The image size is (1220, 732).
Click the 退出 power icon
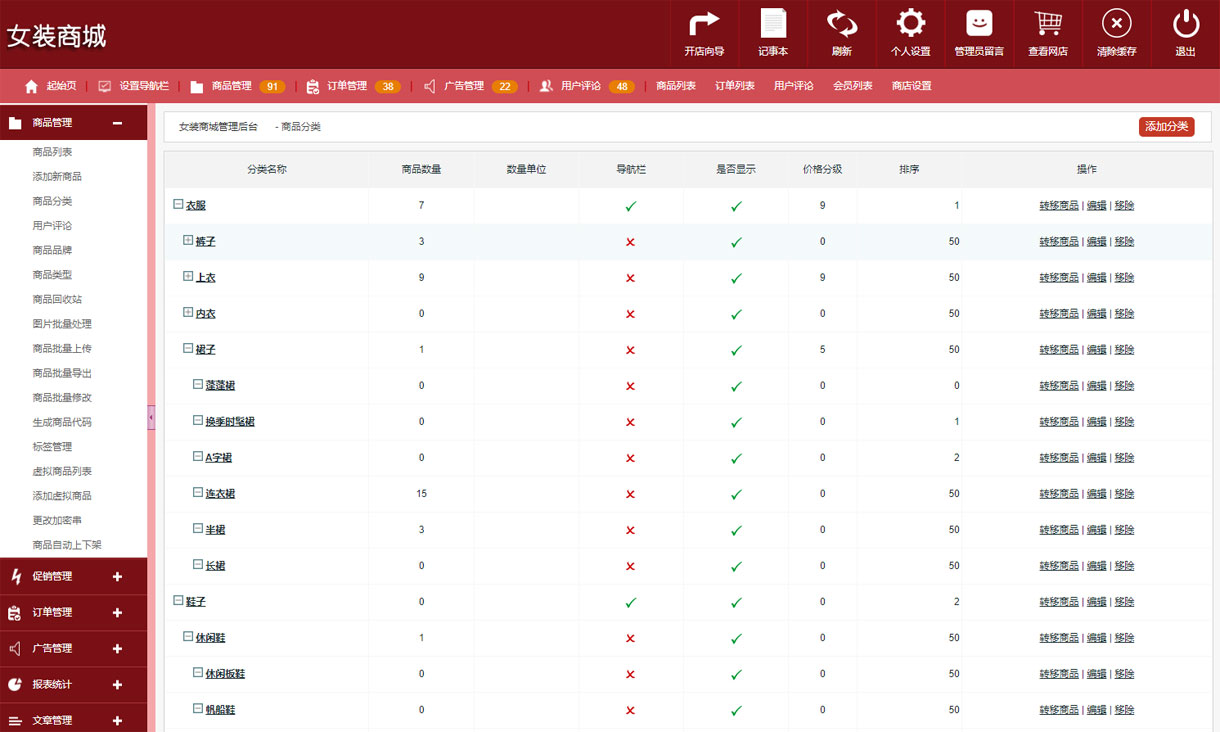click(x=1185, y=24)
